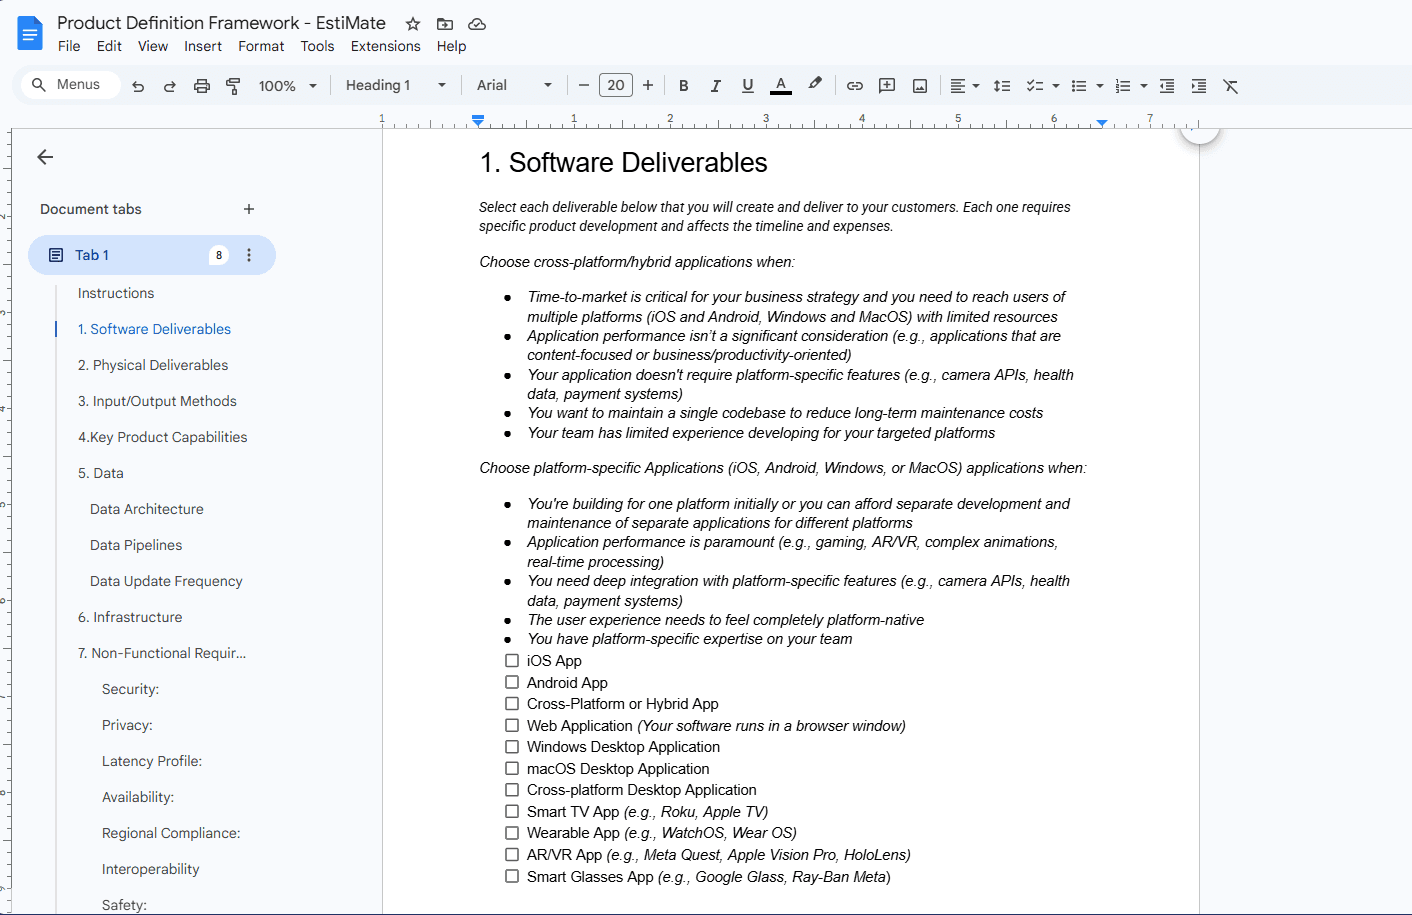Open the Insert menu
The height and width of the screenshot is (915, 1412).
(203, 46)
